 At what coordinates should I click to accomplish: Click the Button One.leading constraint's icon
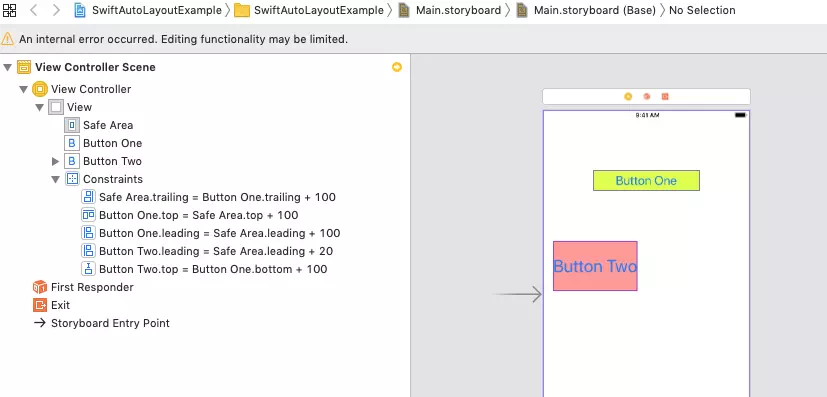88,233
